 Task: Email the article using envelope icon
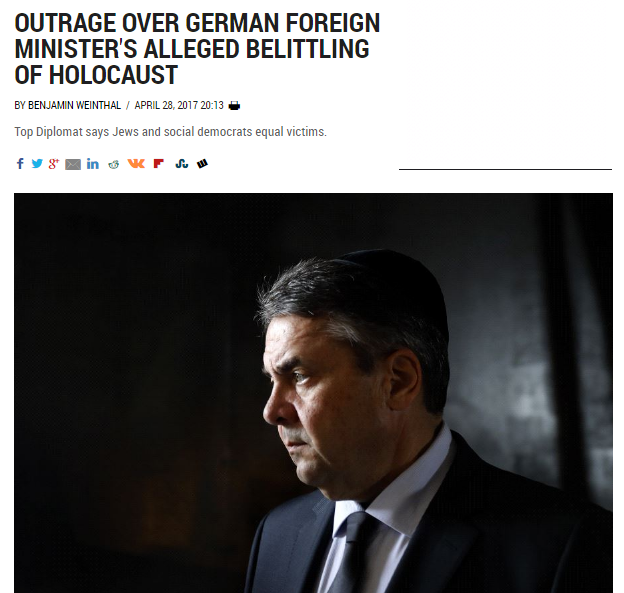(73, 164)
